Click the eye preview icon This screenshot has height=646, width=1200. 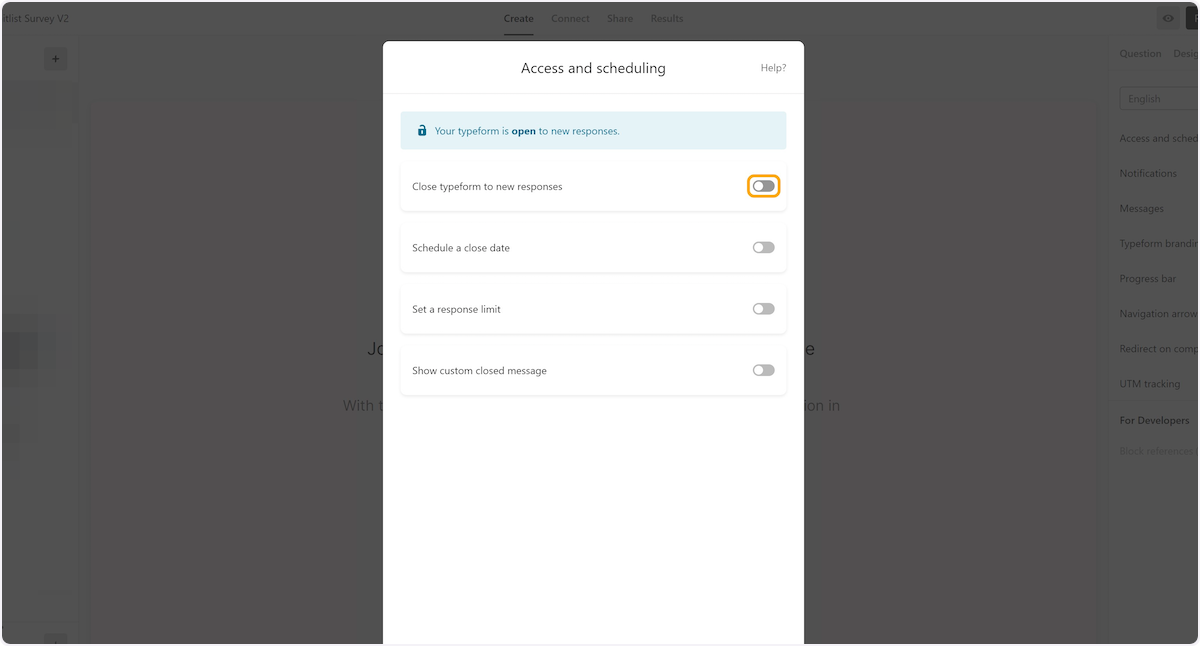pyautogui.click(x=1167, y=18)
